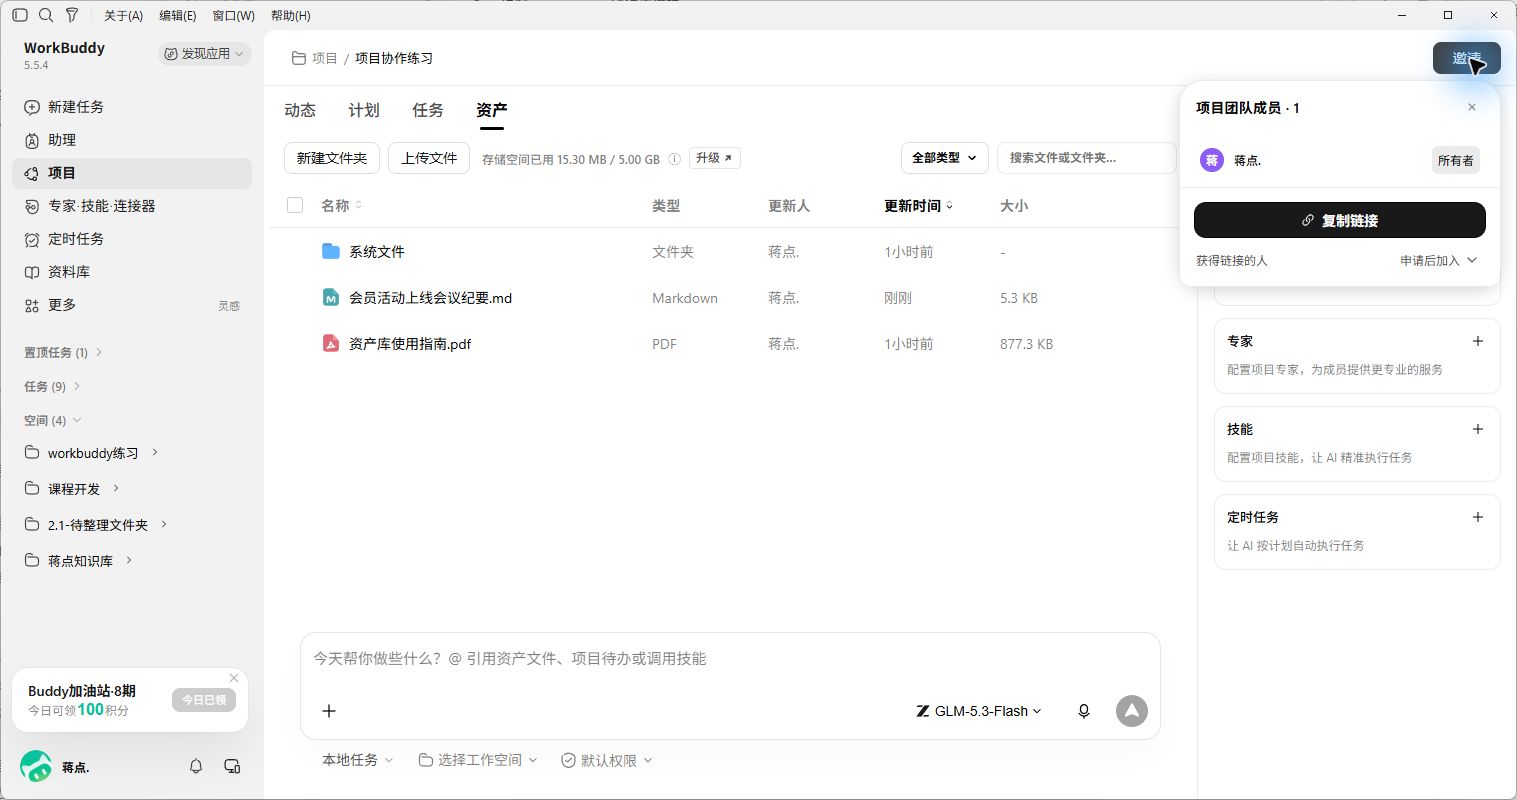
Task: Open 定时任务 in the sidebar
Action: coord(132,239)
